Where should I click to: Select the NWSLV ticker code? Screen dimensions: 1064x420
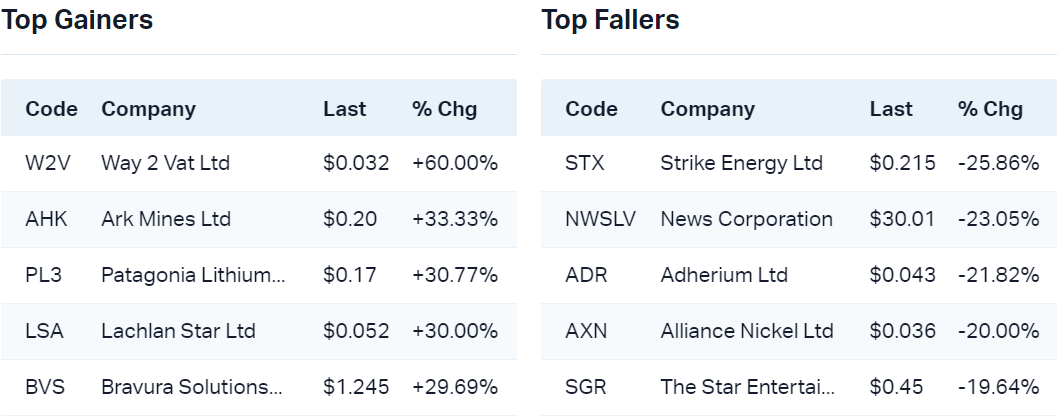(600, 218)
